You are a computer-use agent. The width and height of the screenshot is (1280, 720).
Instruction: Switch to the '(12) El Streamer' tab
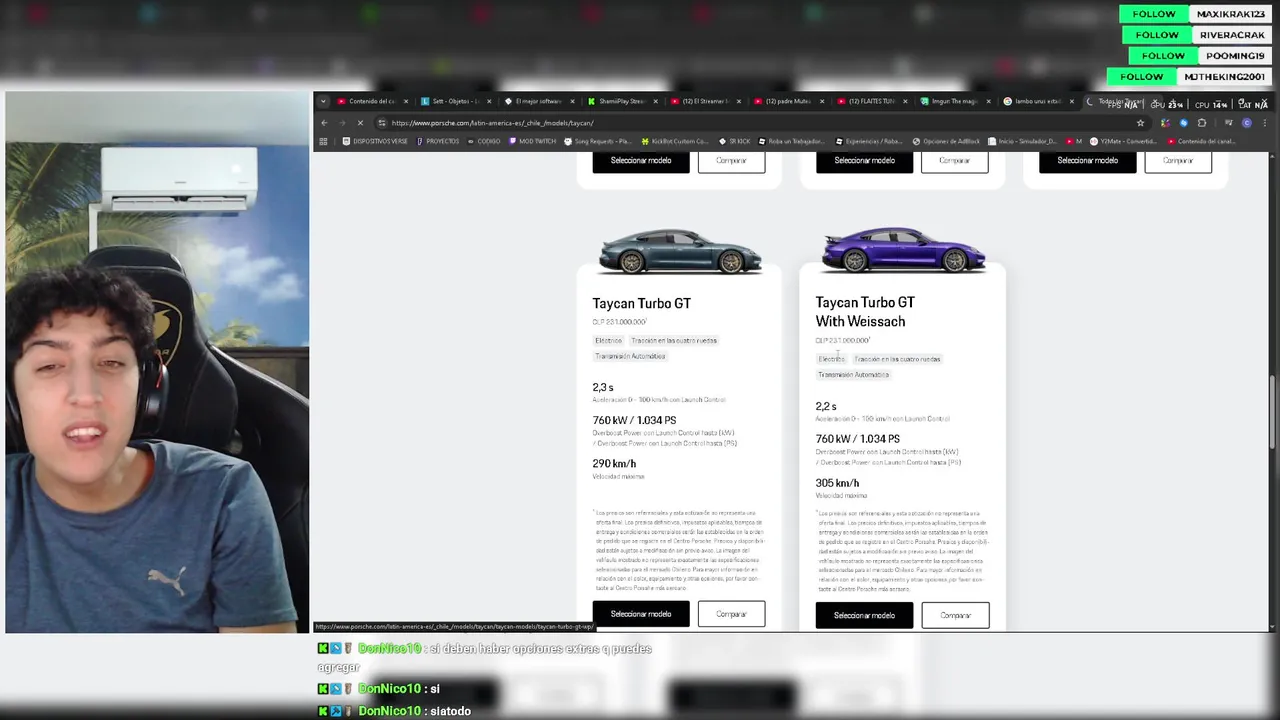click(706, 101)
